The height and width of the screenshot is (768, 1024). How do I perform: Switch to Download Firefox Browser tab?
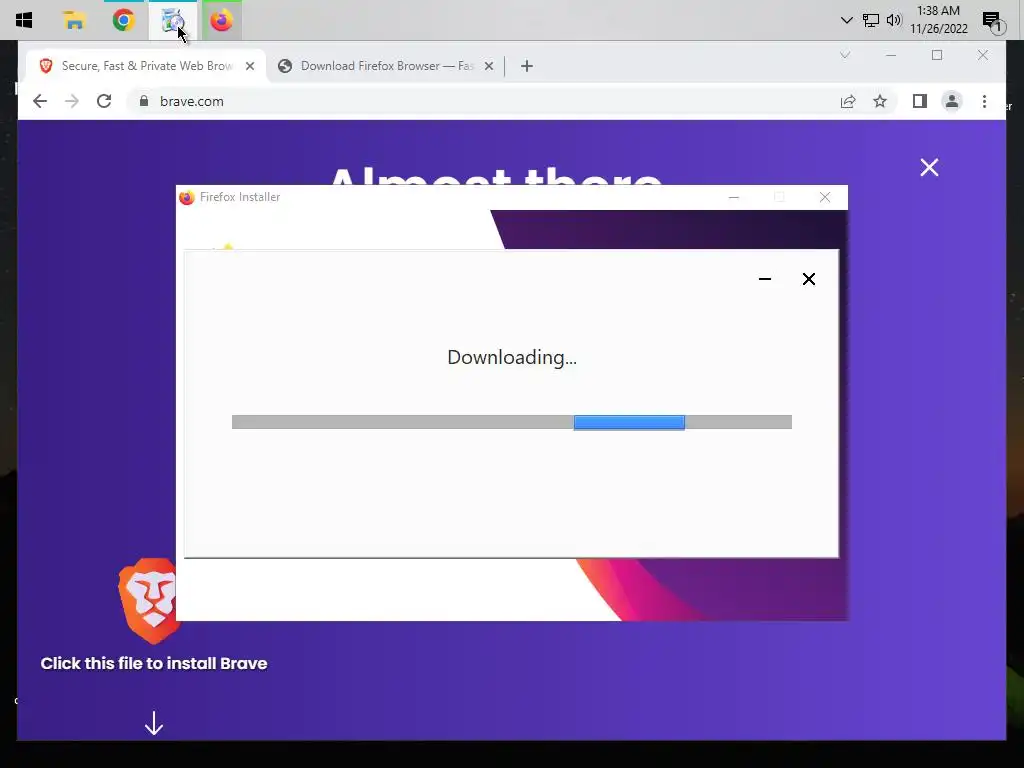(385, 66)
